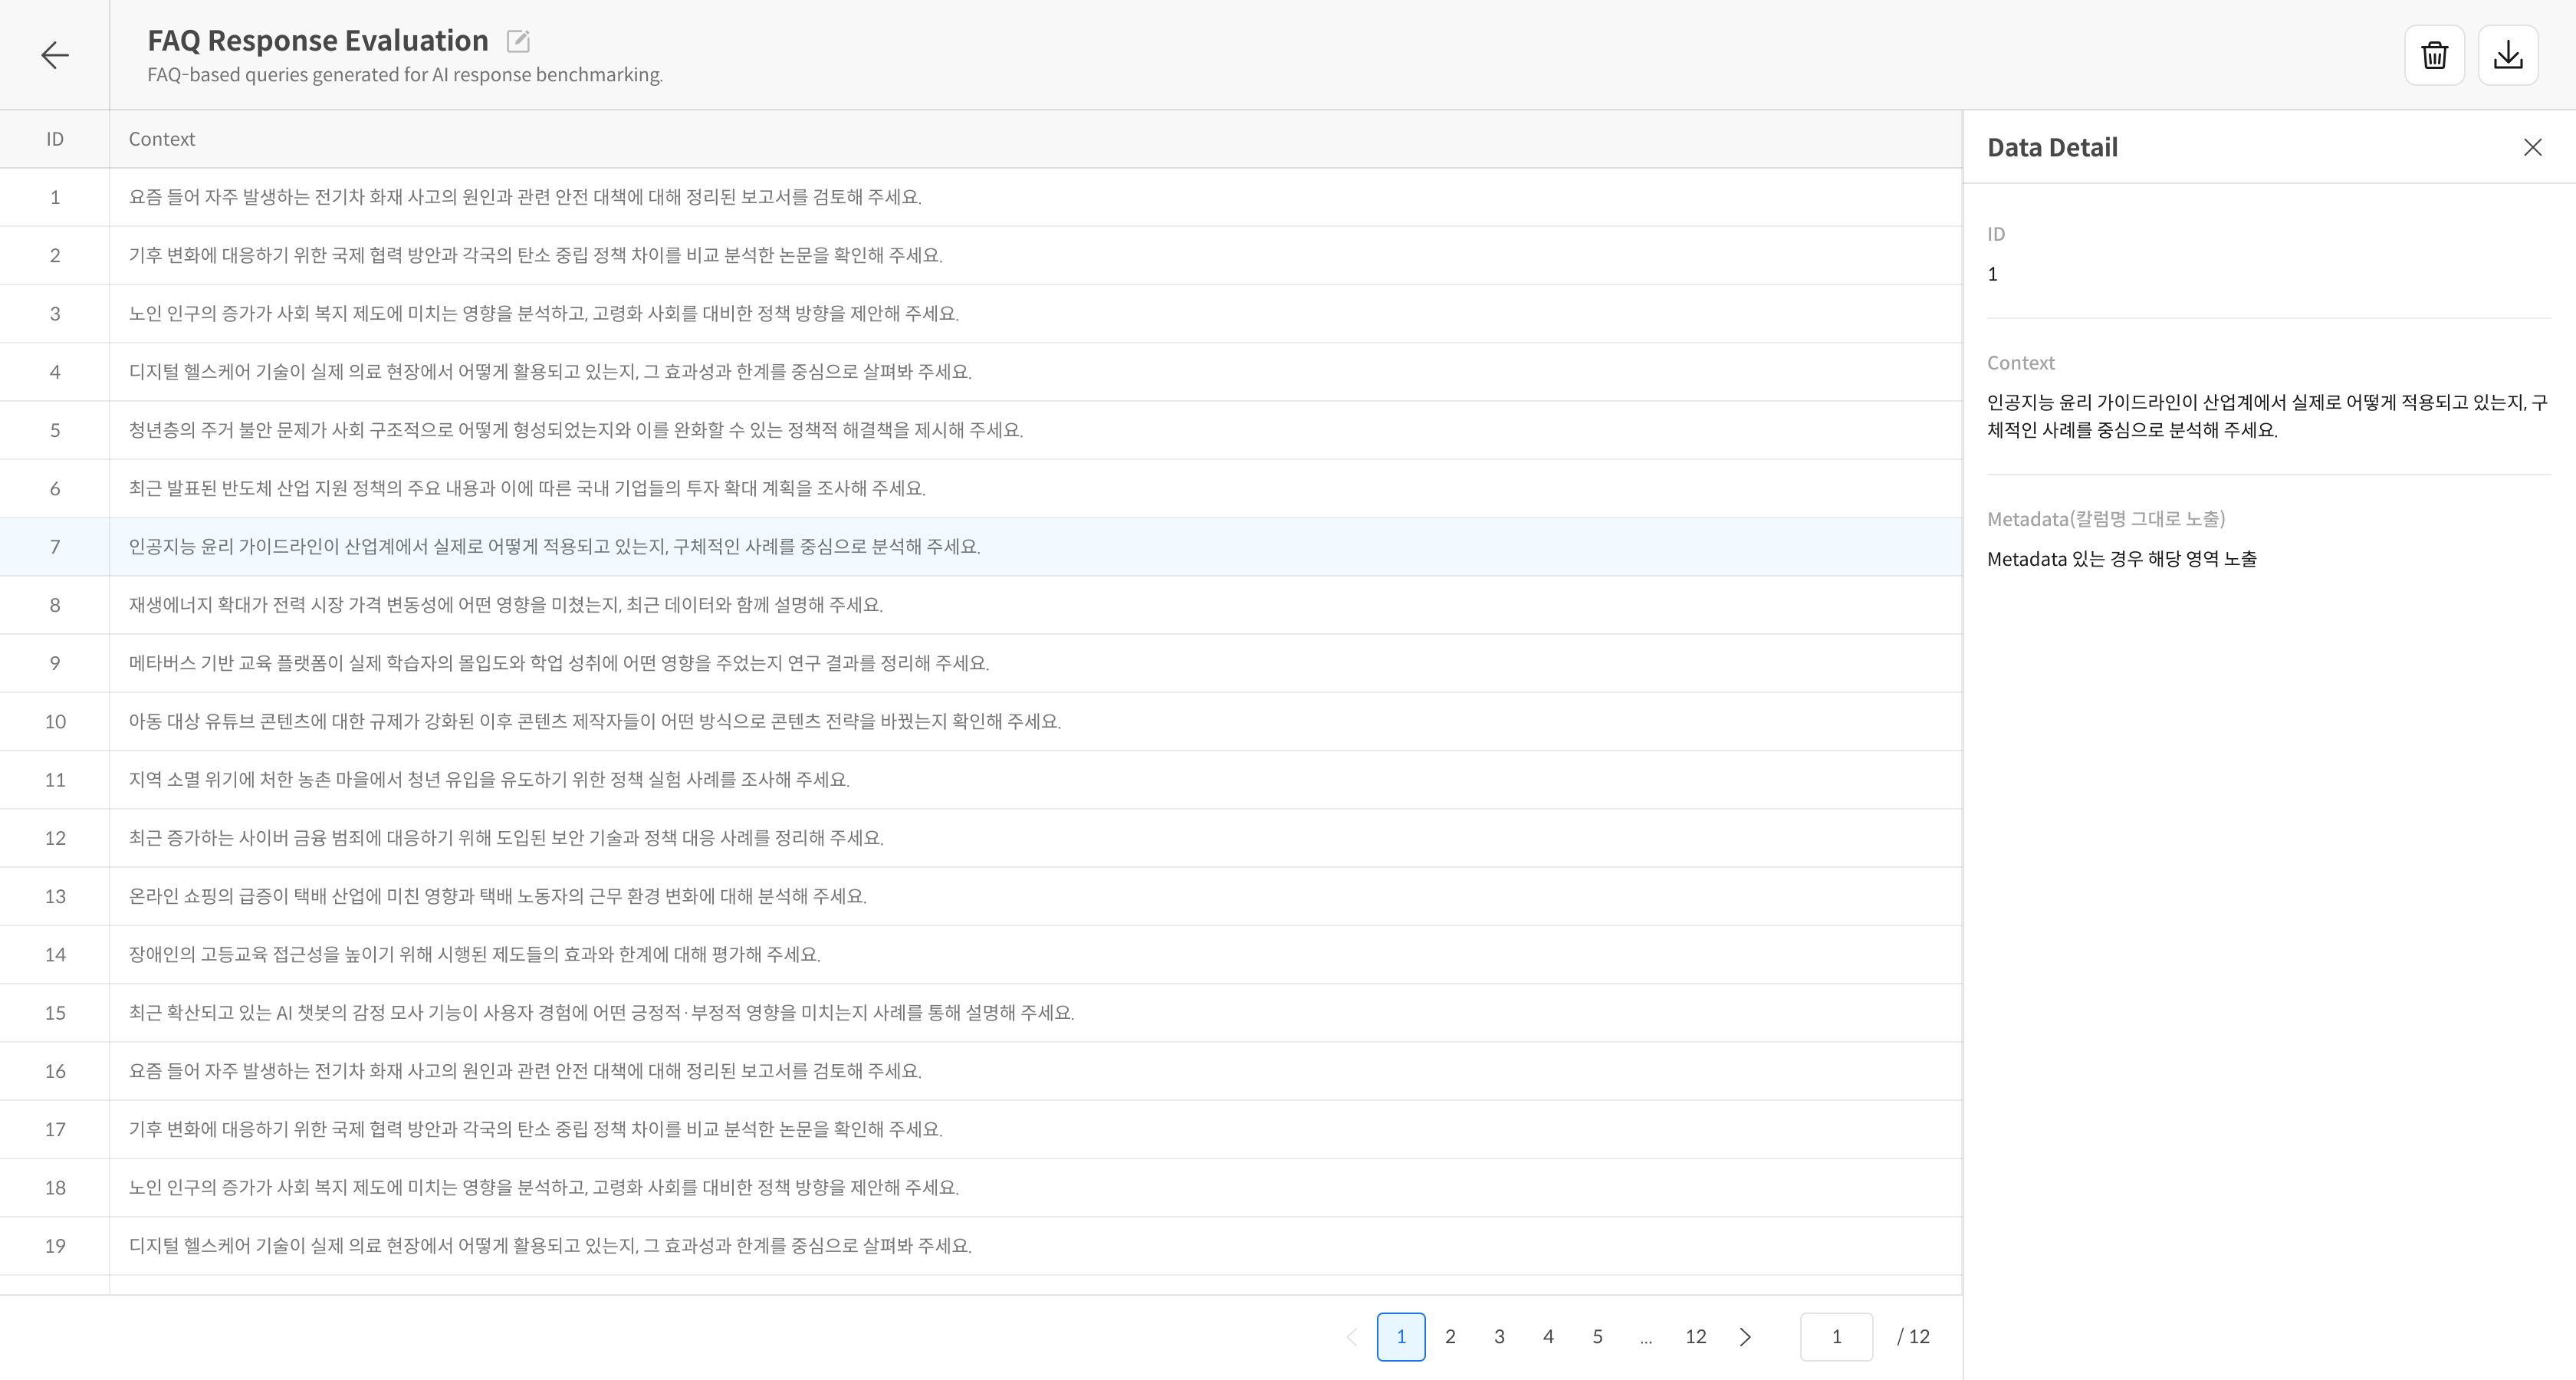Go to page 2
2576x1380 pixels.
1450,1337
